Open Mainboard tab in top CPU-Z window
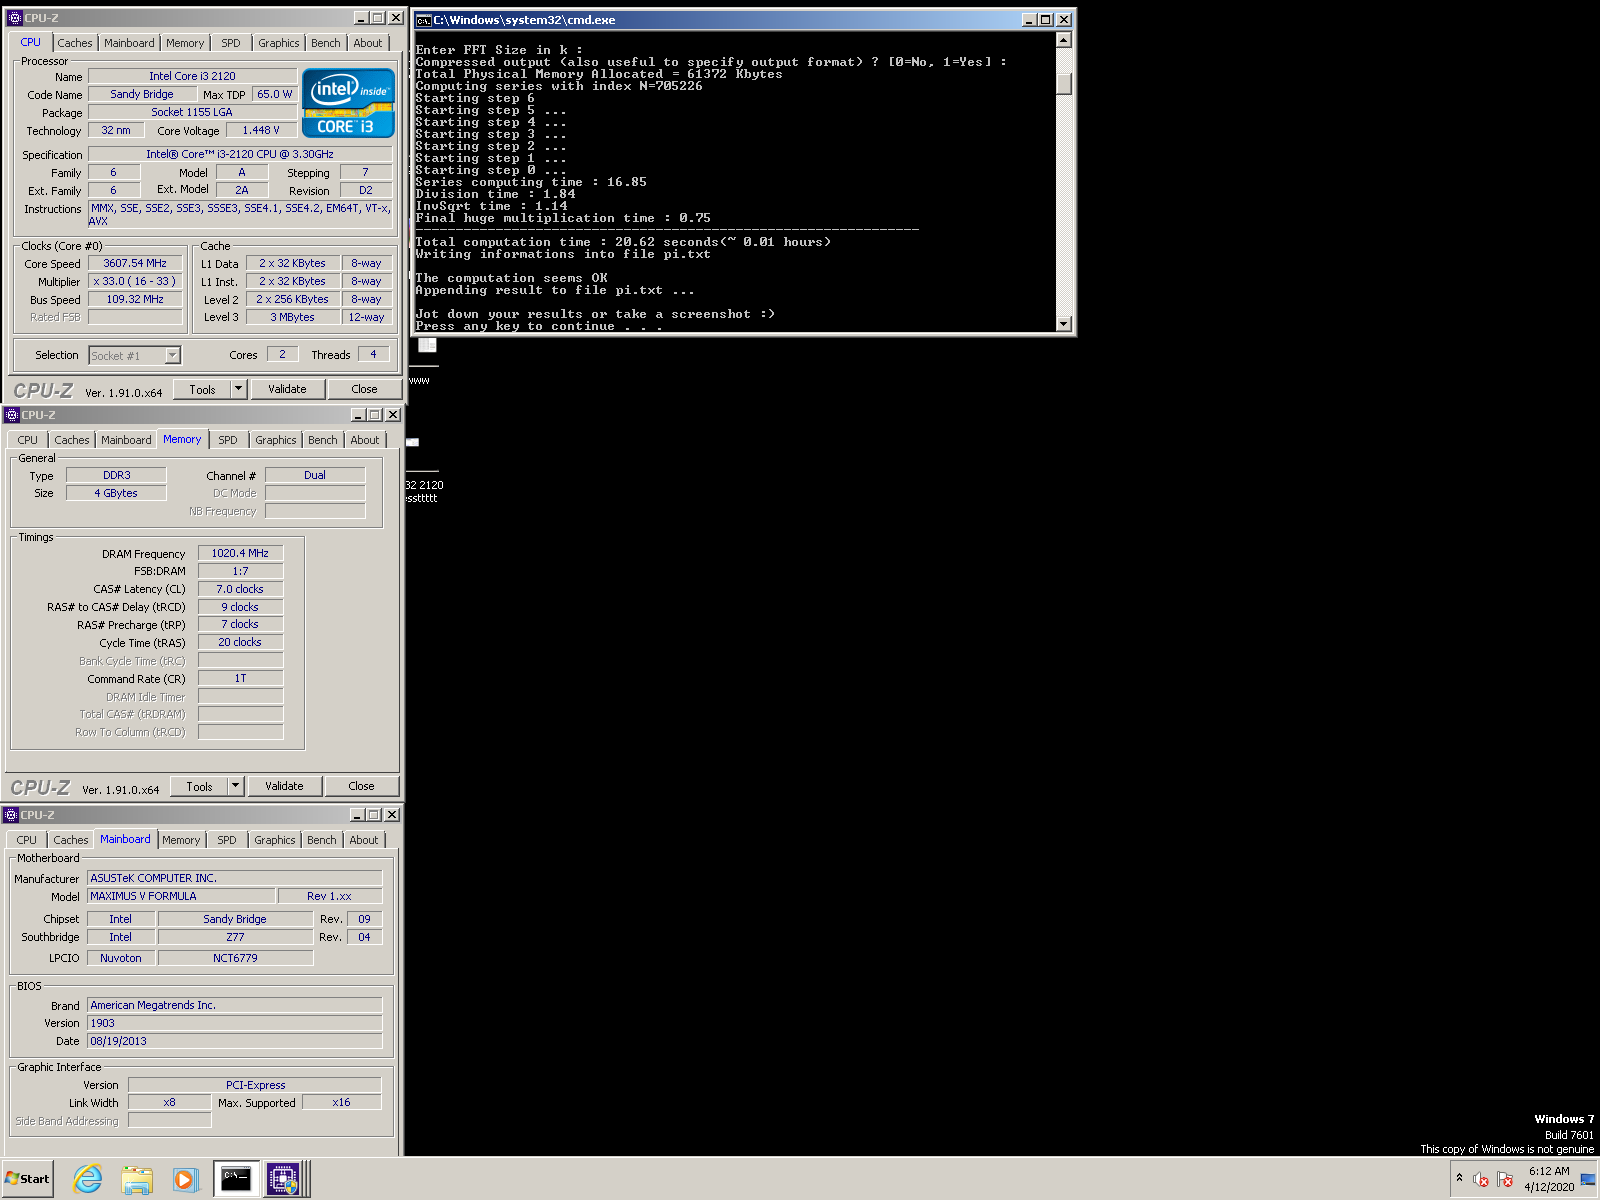 pyautogui.click(x=129, y=43)
